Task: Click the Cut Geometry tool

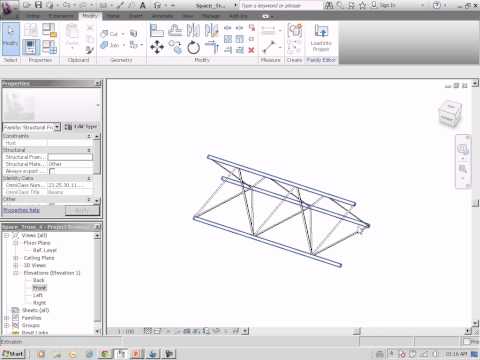Action: (x=110, y=34)
